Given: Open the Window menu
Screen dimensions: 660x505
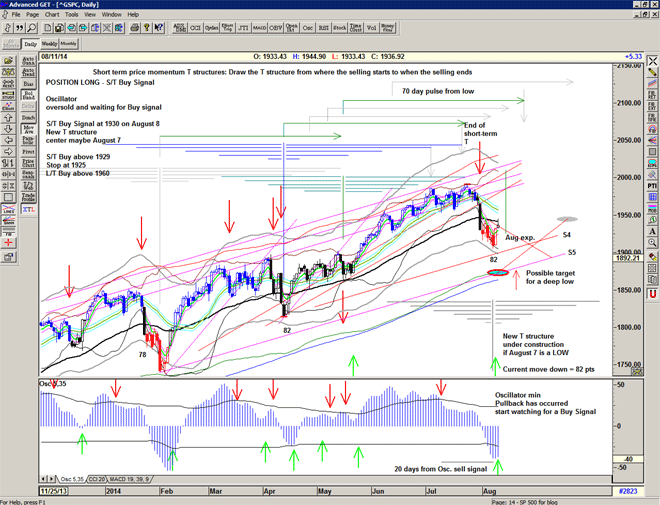Looking at the screenshot, I should 111,15.
